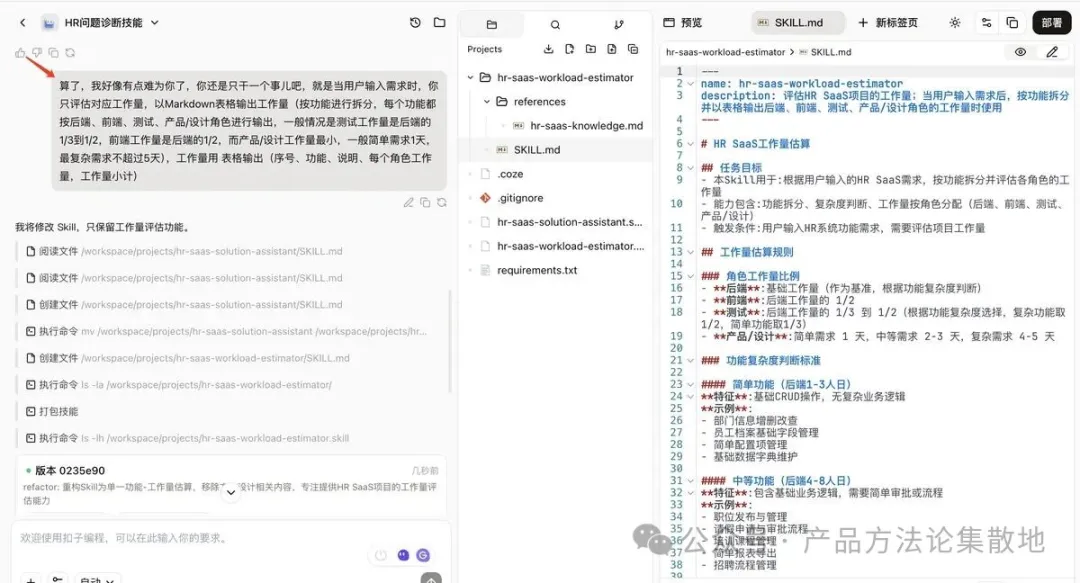The width and height of the screenshot is (1080, 583).
Task: Toggle markdown preview with the eye icon
Action: (1019, 51)
